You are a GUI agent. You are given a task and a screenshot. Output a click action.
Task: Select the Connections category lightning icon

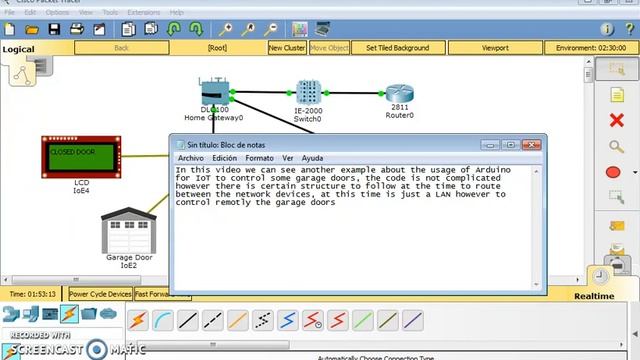click(69, 314)
